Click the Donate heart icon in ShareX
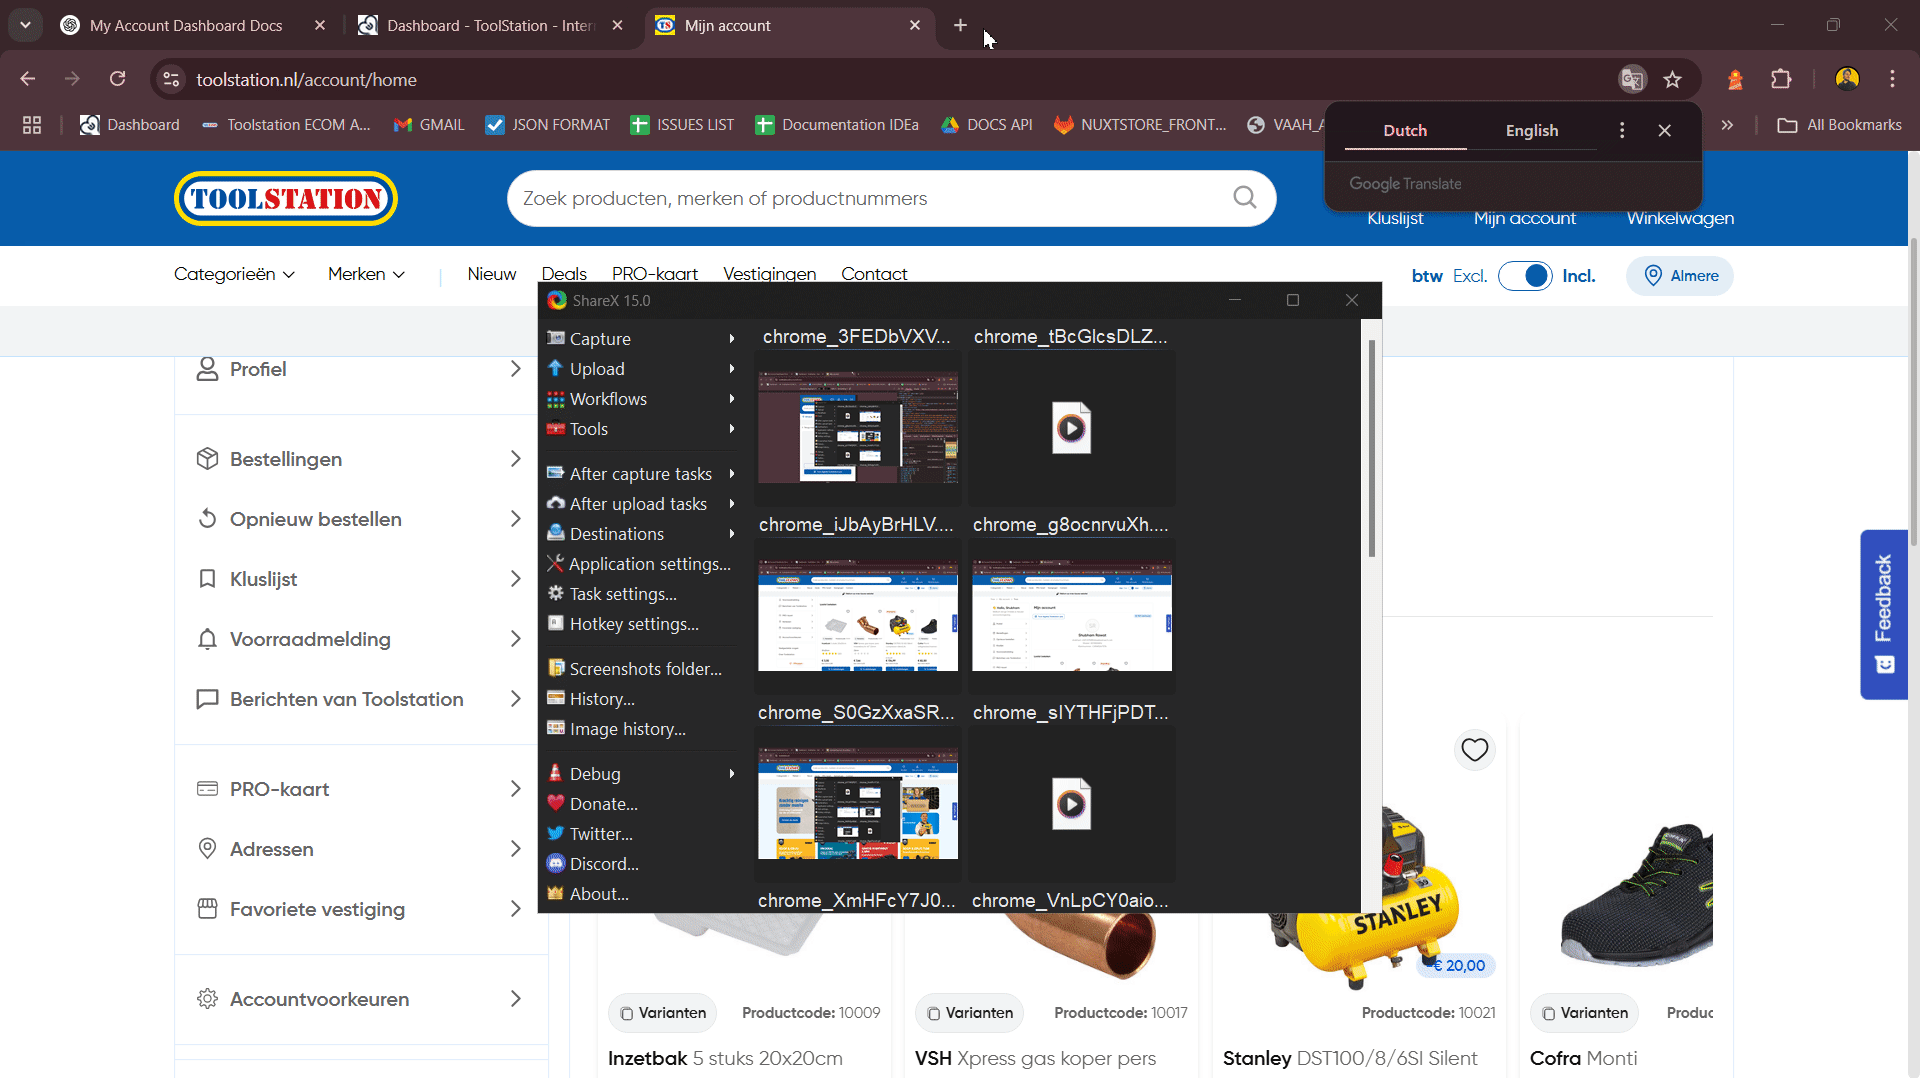Screen dimensions: 1920x1078 (x=556, y=803)
